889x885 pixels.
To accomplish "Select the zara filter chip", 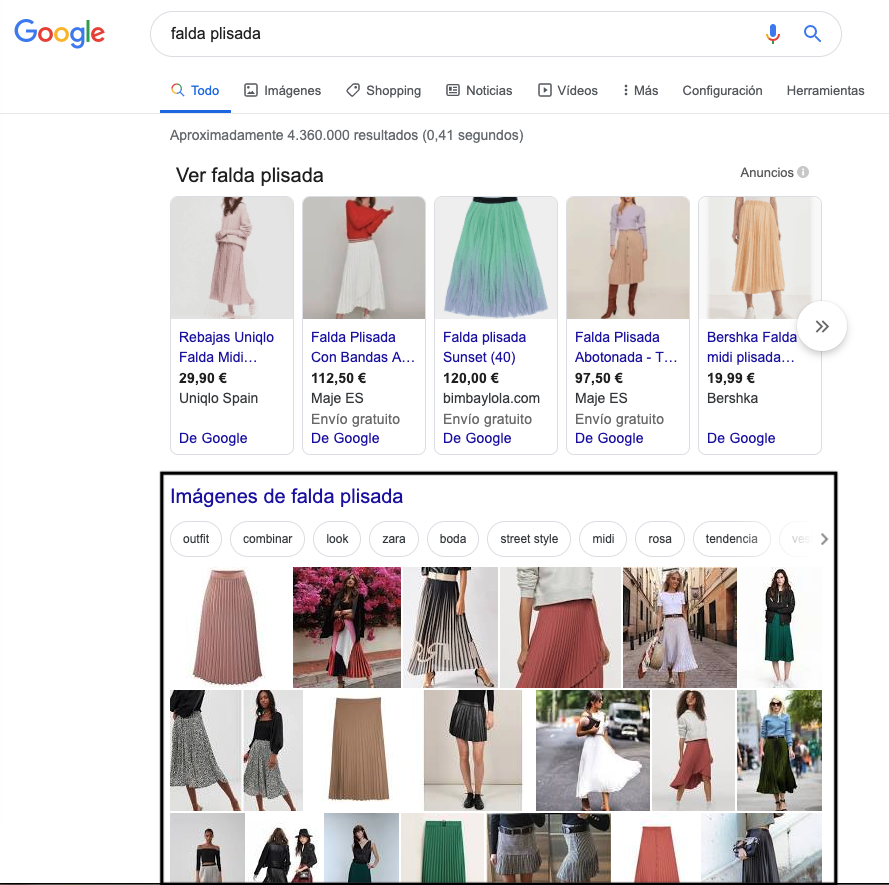I will [x=393, y=538].
